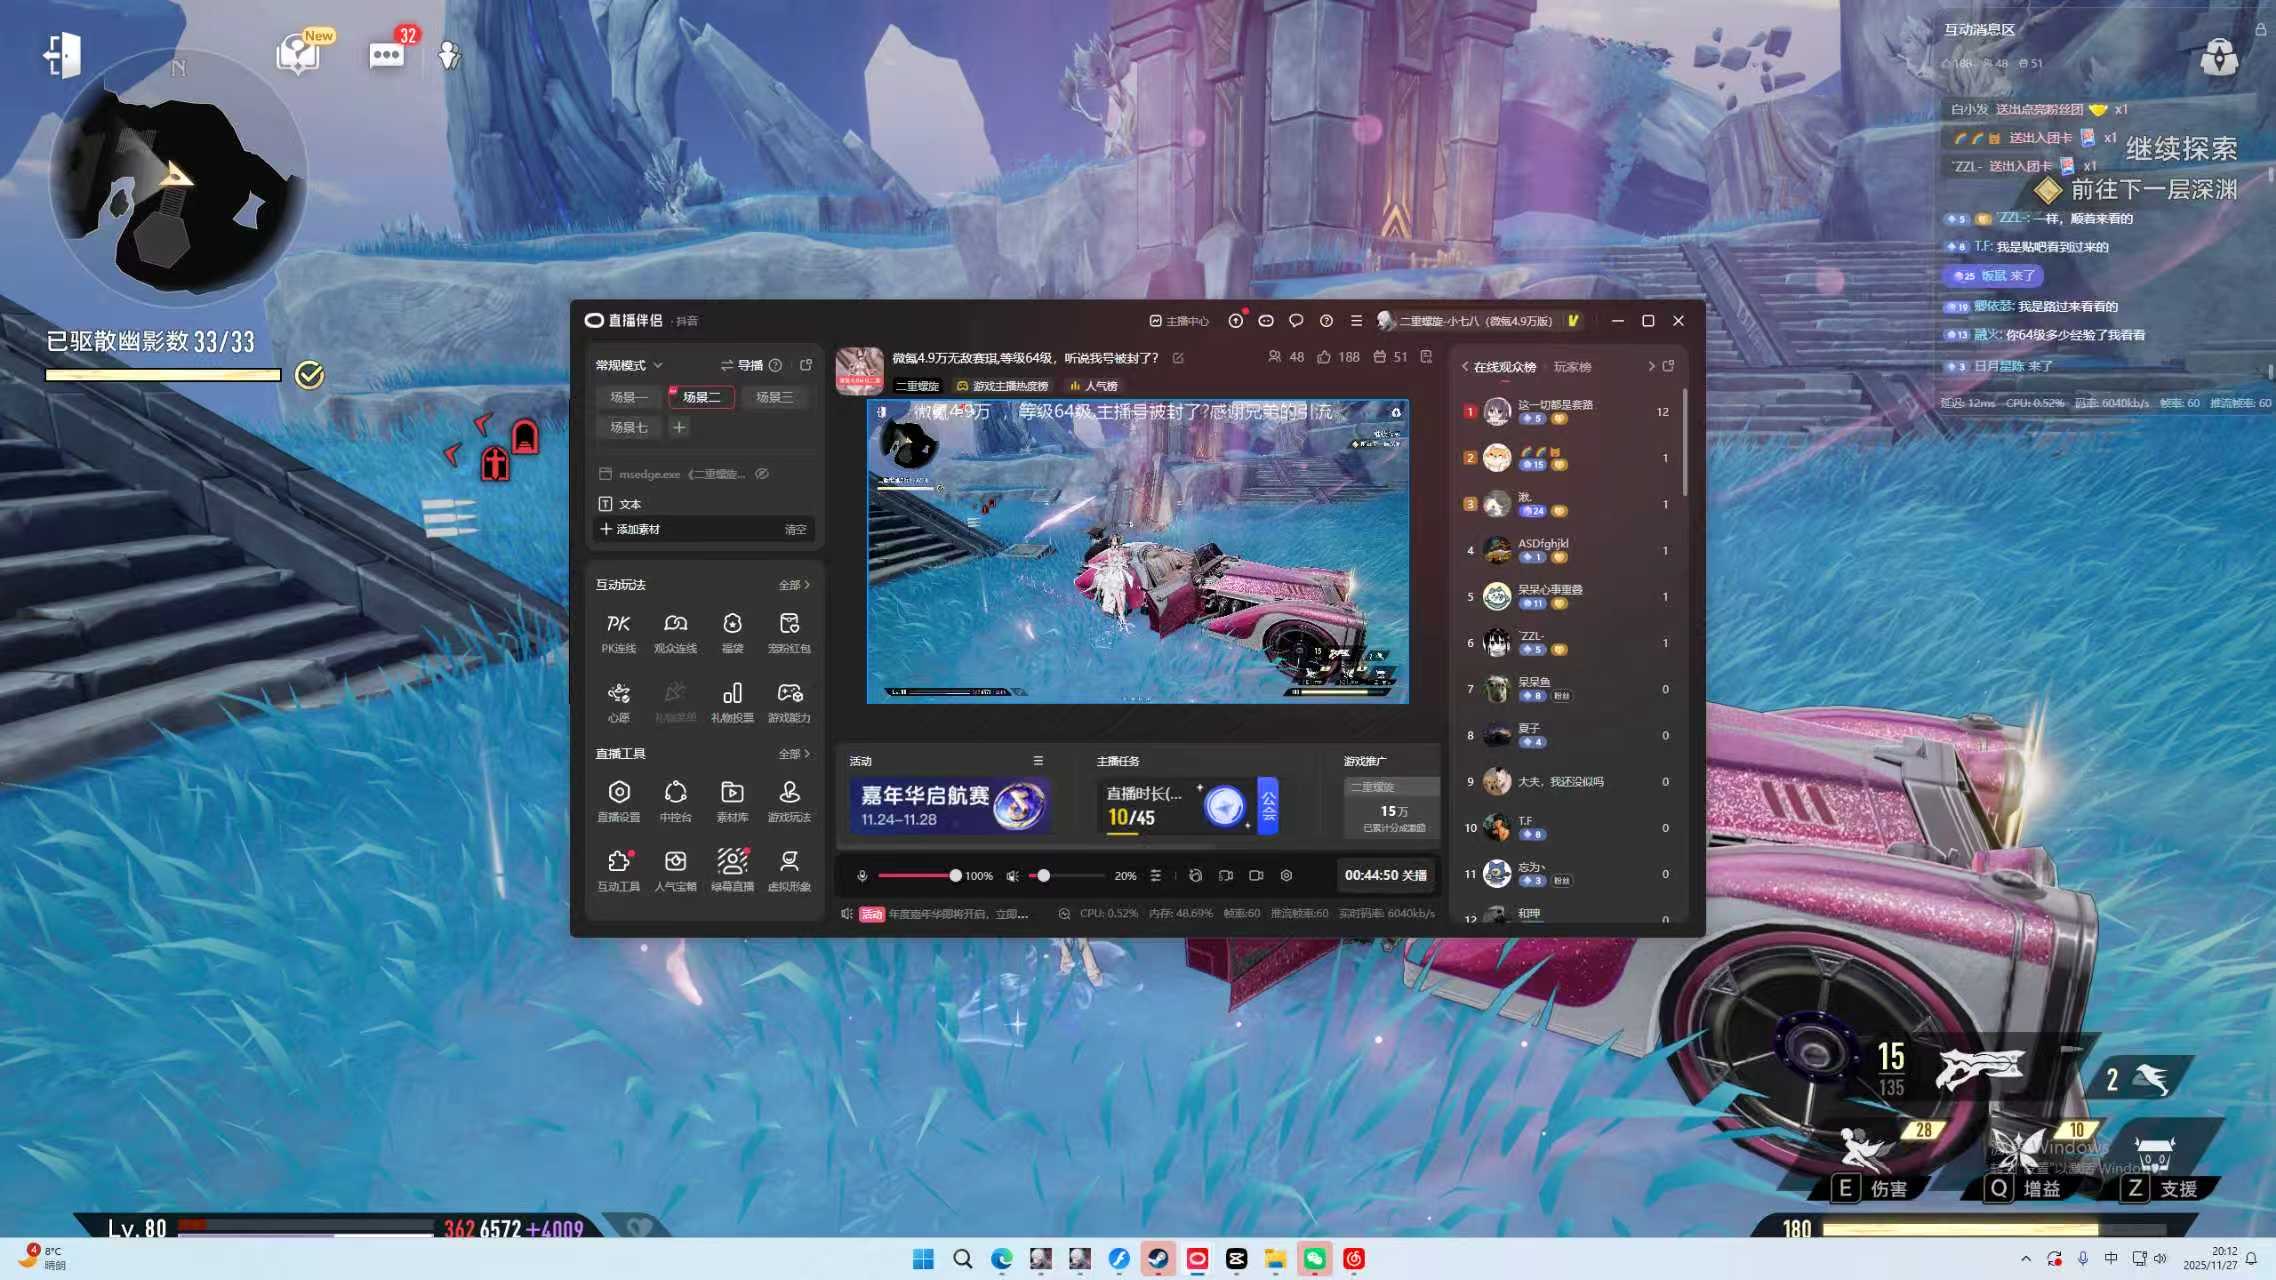Open PK连线 interaction feature
This screenshot has width=2276, height=1280.
(618, 632)
